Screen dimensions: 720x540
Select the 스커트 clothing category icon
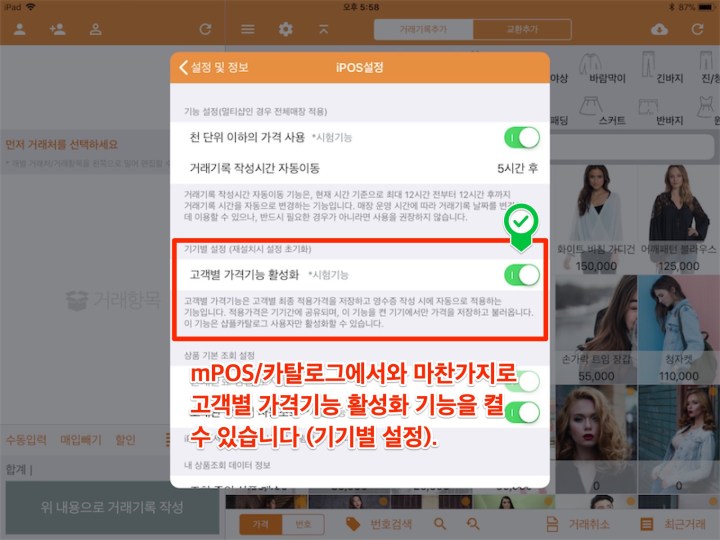[x=591, y=105]
